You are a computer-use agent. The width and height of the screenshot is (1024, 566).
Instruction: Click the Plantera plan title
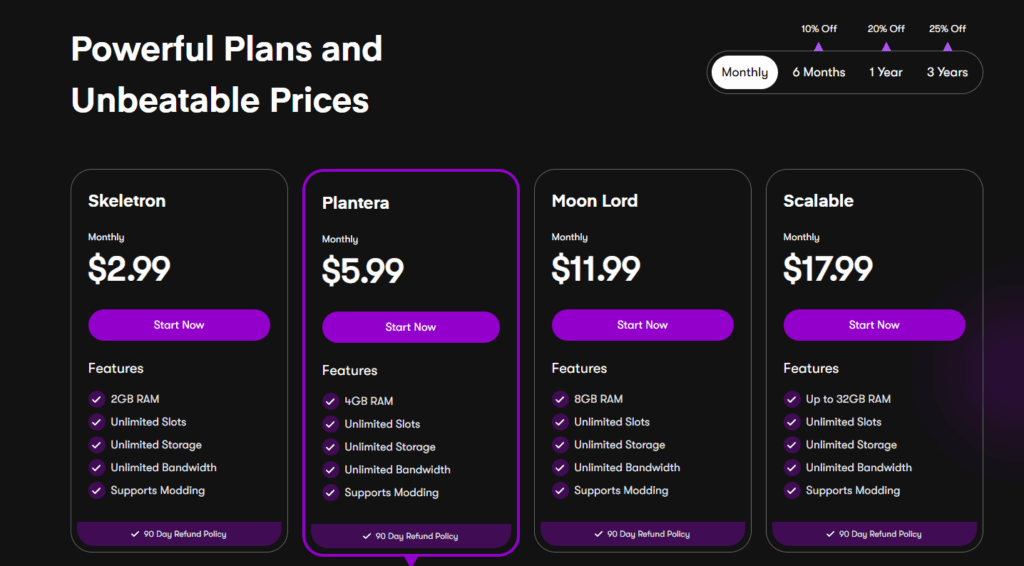[x=355, y=203]
